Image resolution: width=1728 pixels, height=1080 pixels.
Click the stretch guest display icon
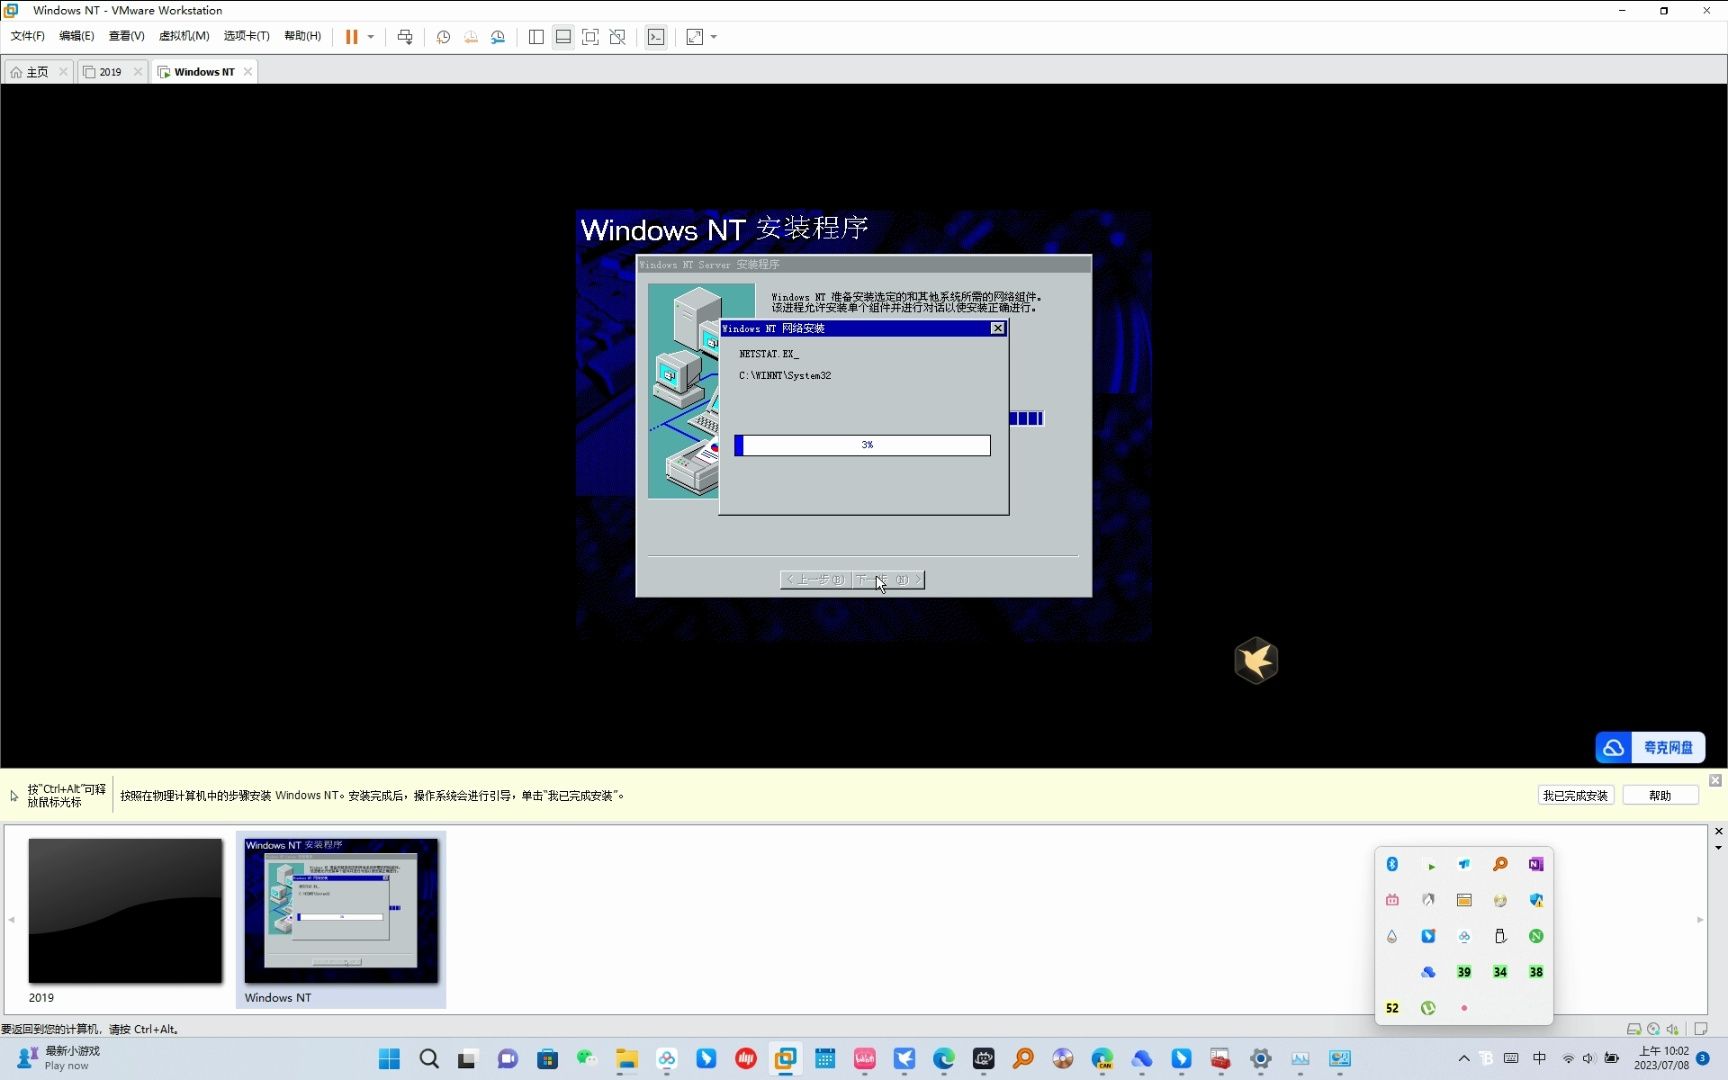pos(694,37)
